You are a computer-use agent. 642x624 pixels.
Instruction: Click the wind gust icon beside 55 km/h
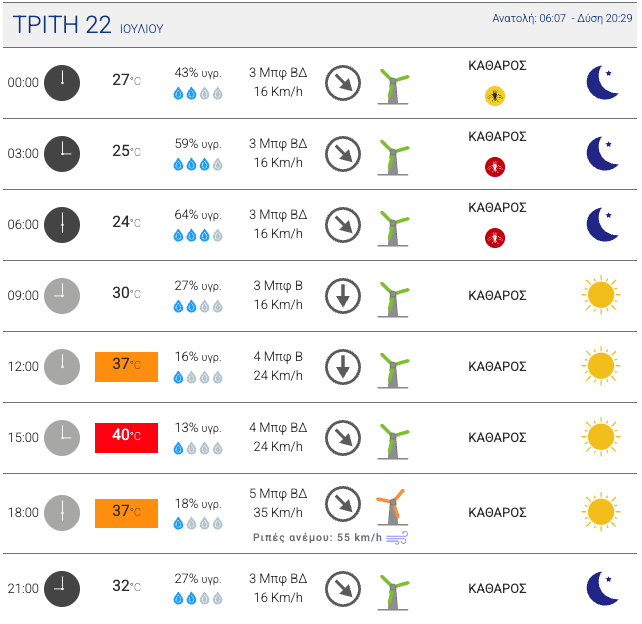coord(398,538)
